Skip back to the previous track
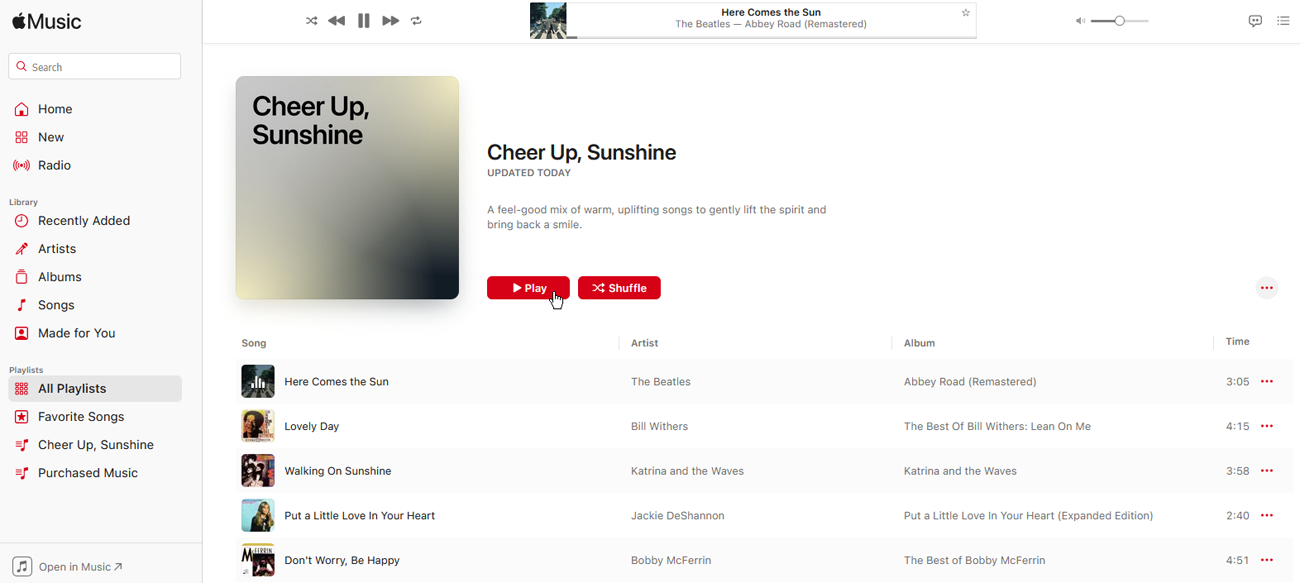Image resolution: width=1300 pixels, height=583 pixels. [x=337, y=21]
